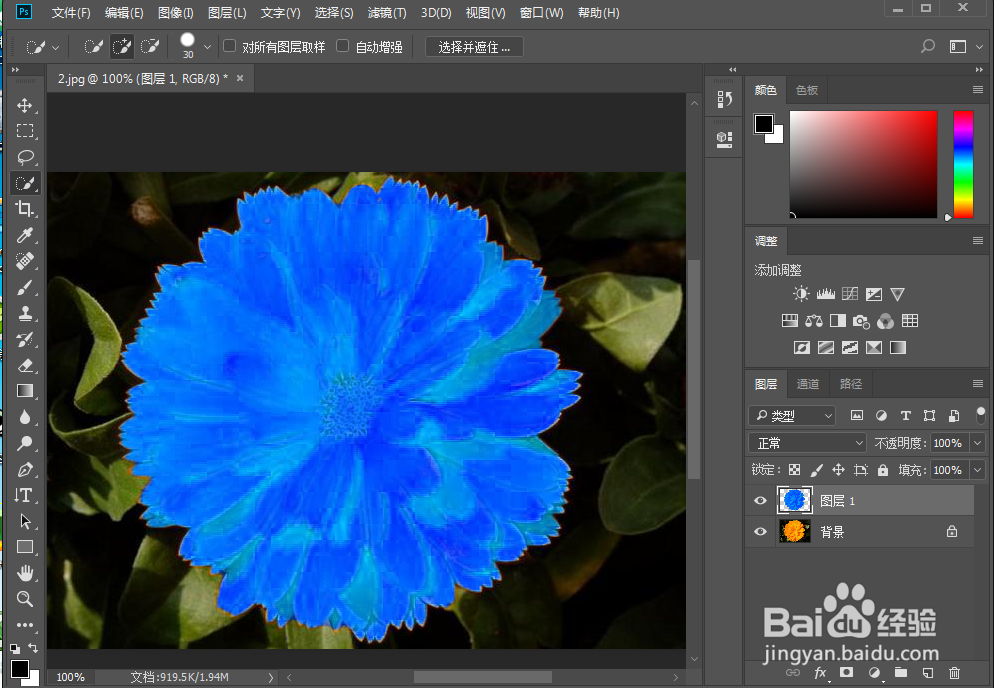The height and width of the screenshot is (688, 994).
Task: Open the 文件(F) menu
Action: tap(71, 13)
